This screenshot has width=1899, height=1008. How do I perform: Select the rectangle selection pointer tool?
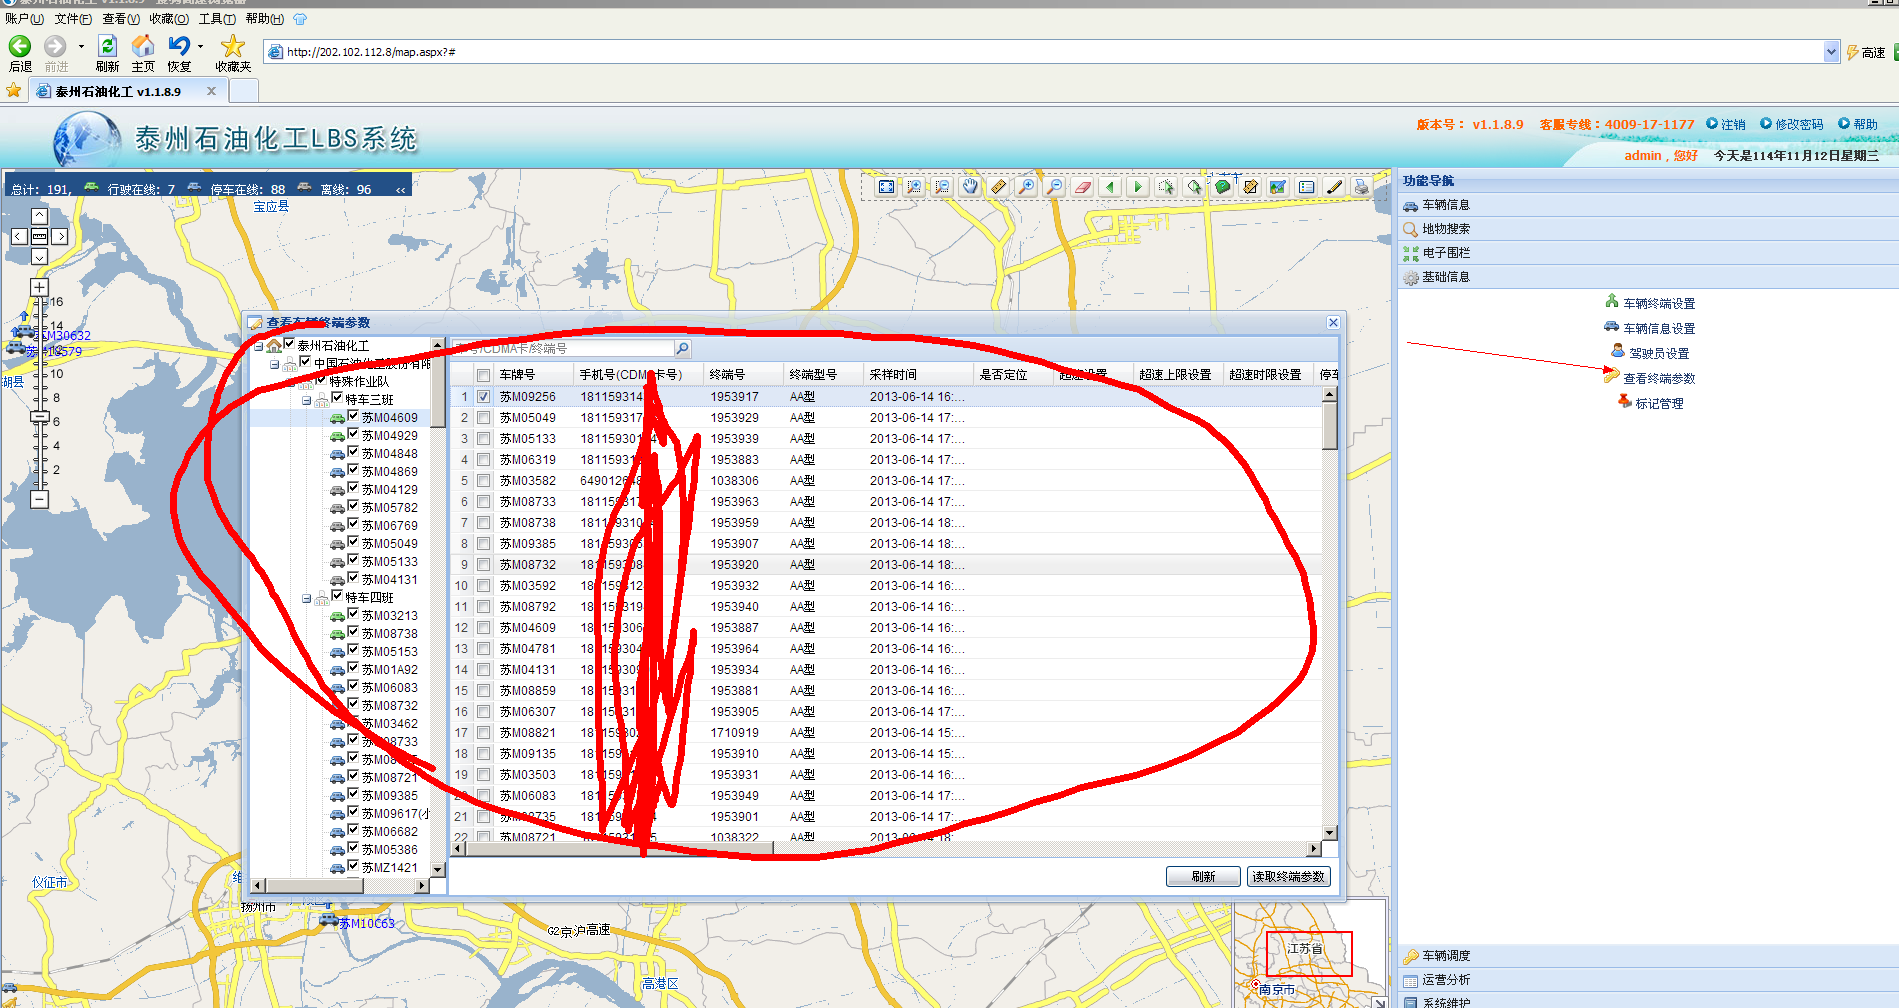click(1166, 187)
